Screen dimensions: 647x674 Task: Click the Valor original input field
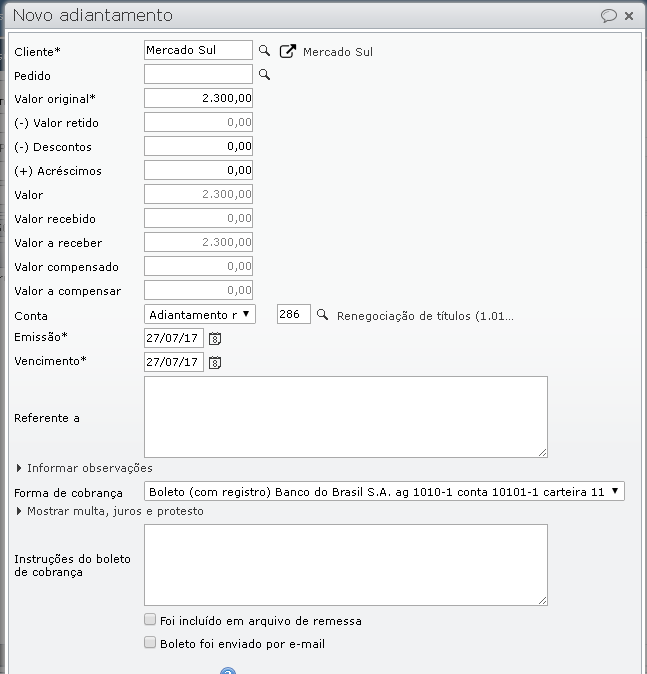tap(198, 98)
